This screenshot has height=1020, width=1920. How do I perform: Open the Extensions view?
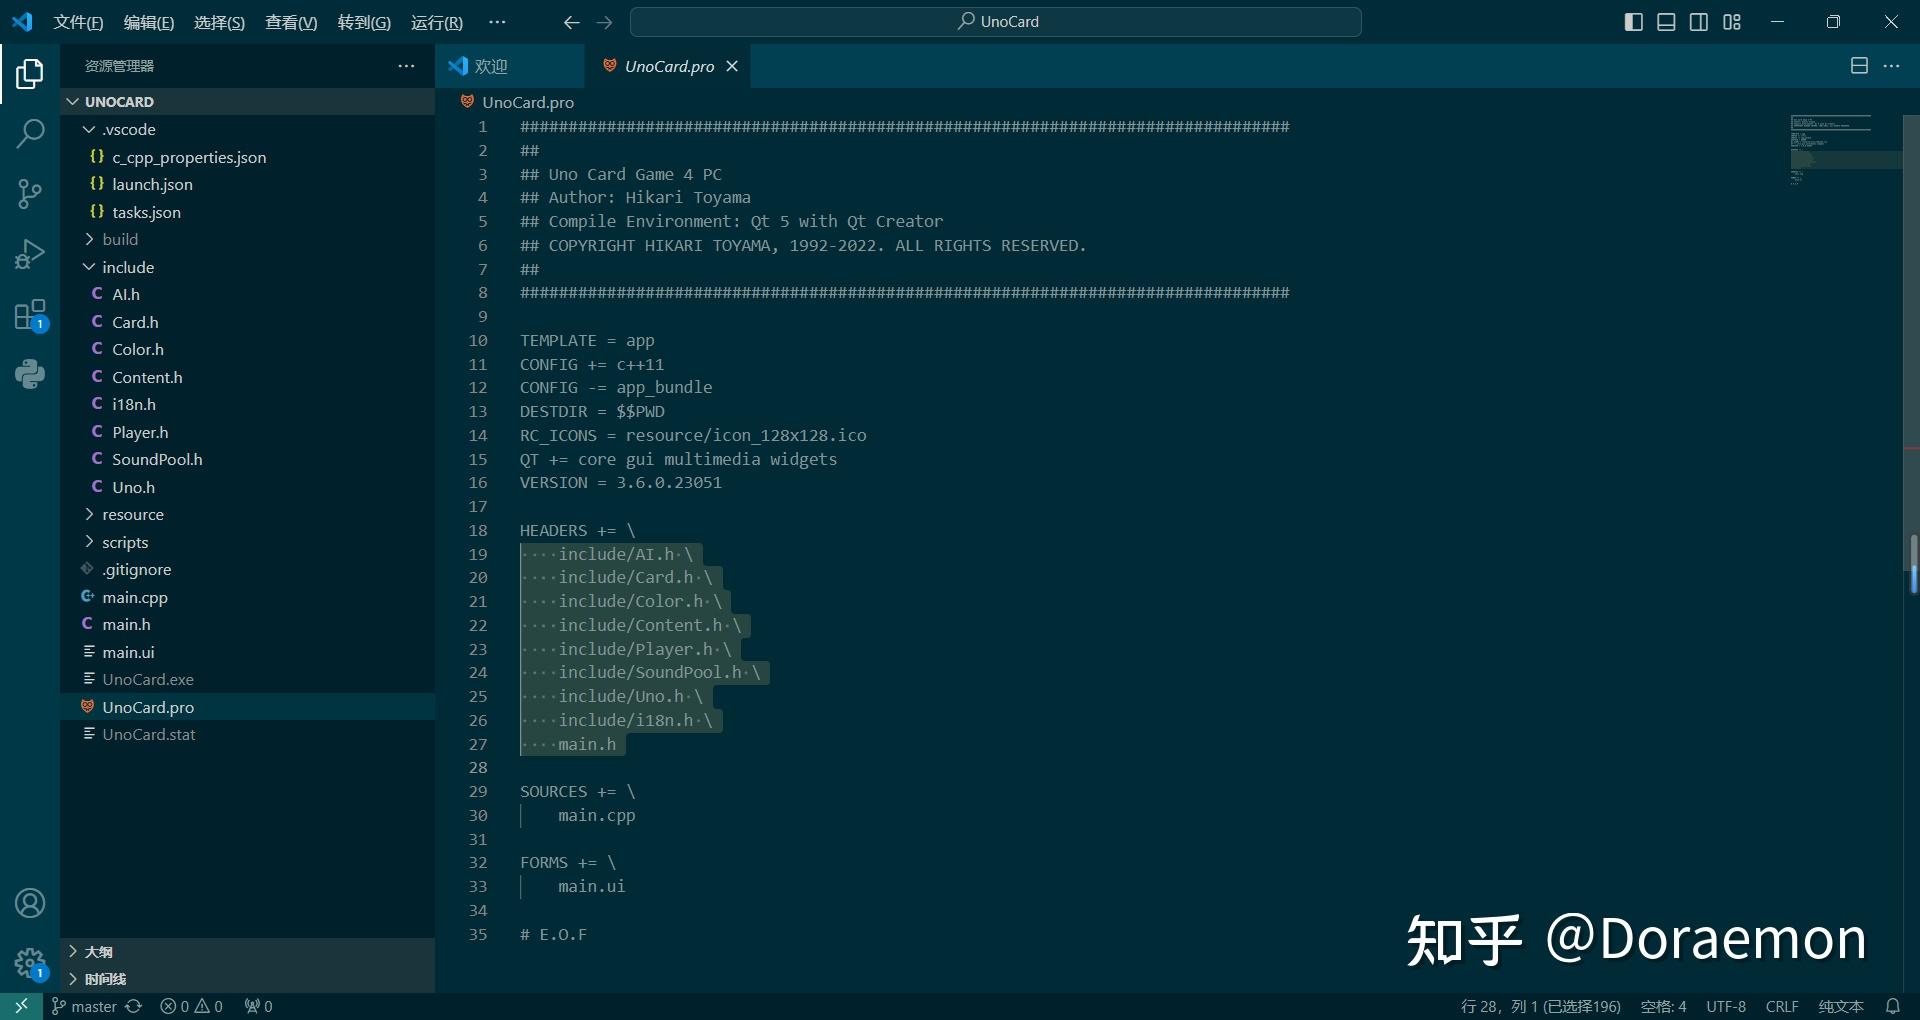[x=30, y=313]
